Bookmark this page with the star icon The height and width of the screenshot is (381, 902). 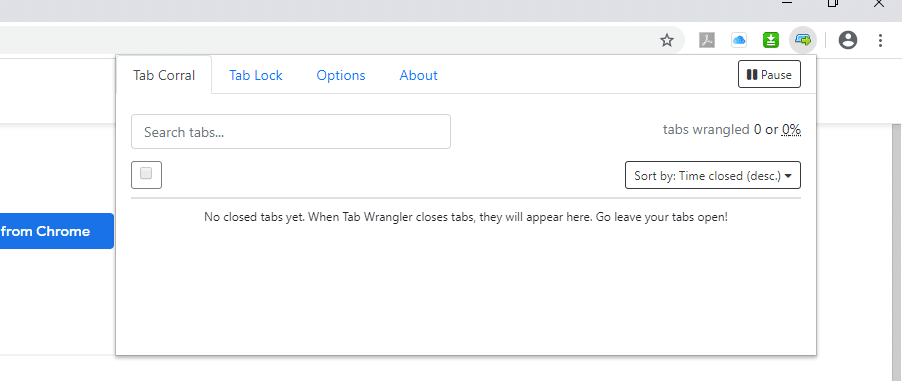(667, 40)
